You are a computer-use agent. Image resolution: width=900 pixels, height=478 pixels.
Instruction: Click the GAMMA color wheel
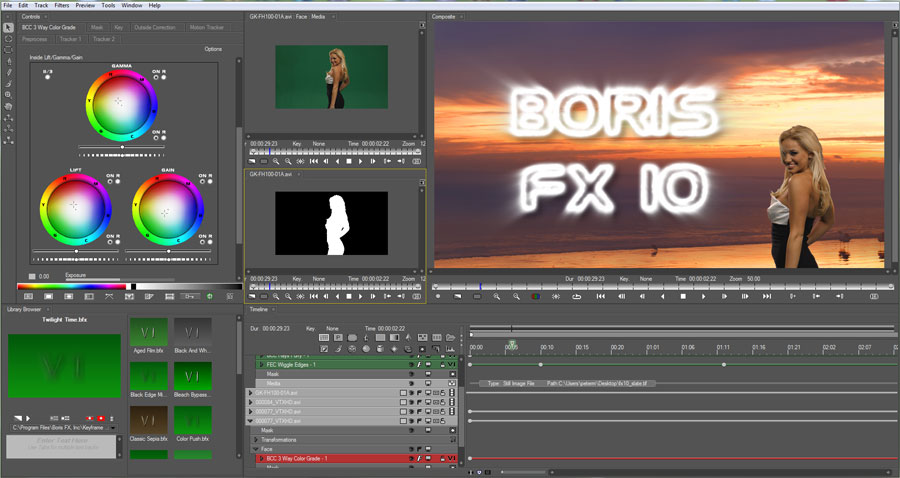[121, 105]
